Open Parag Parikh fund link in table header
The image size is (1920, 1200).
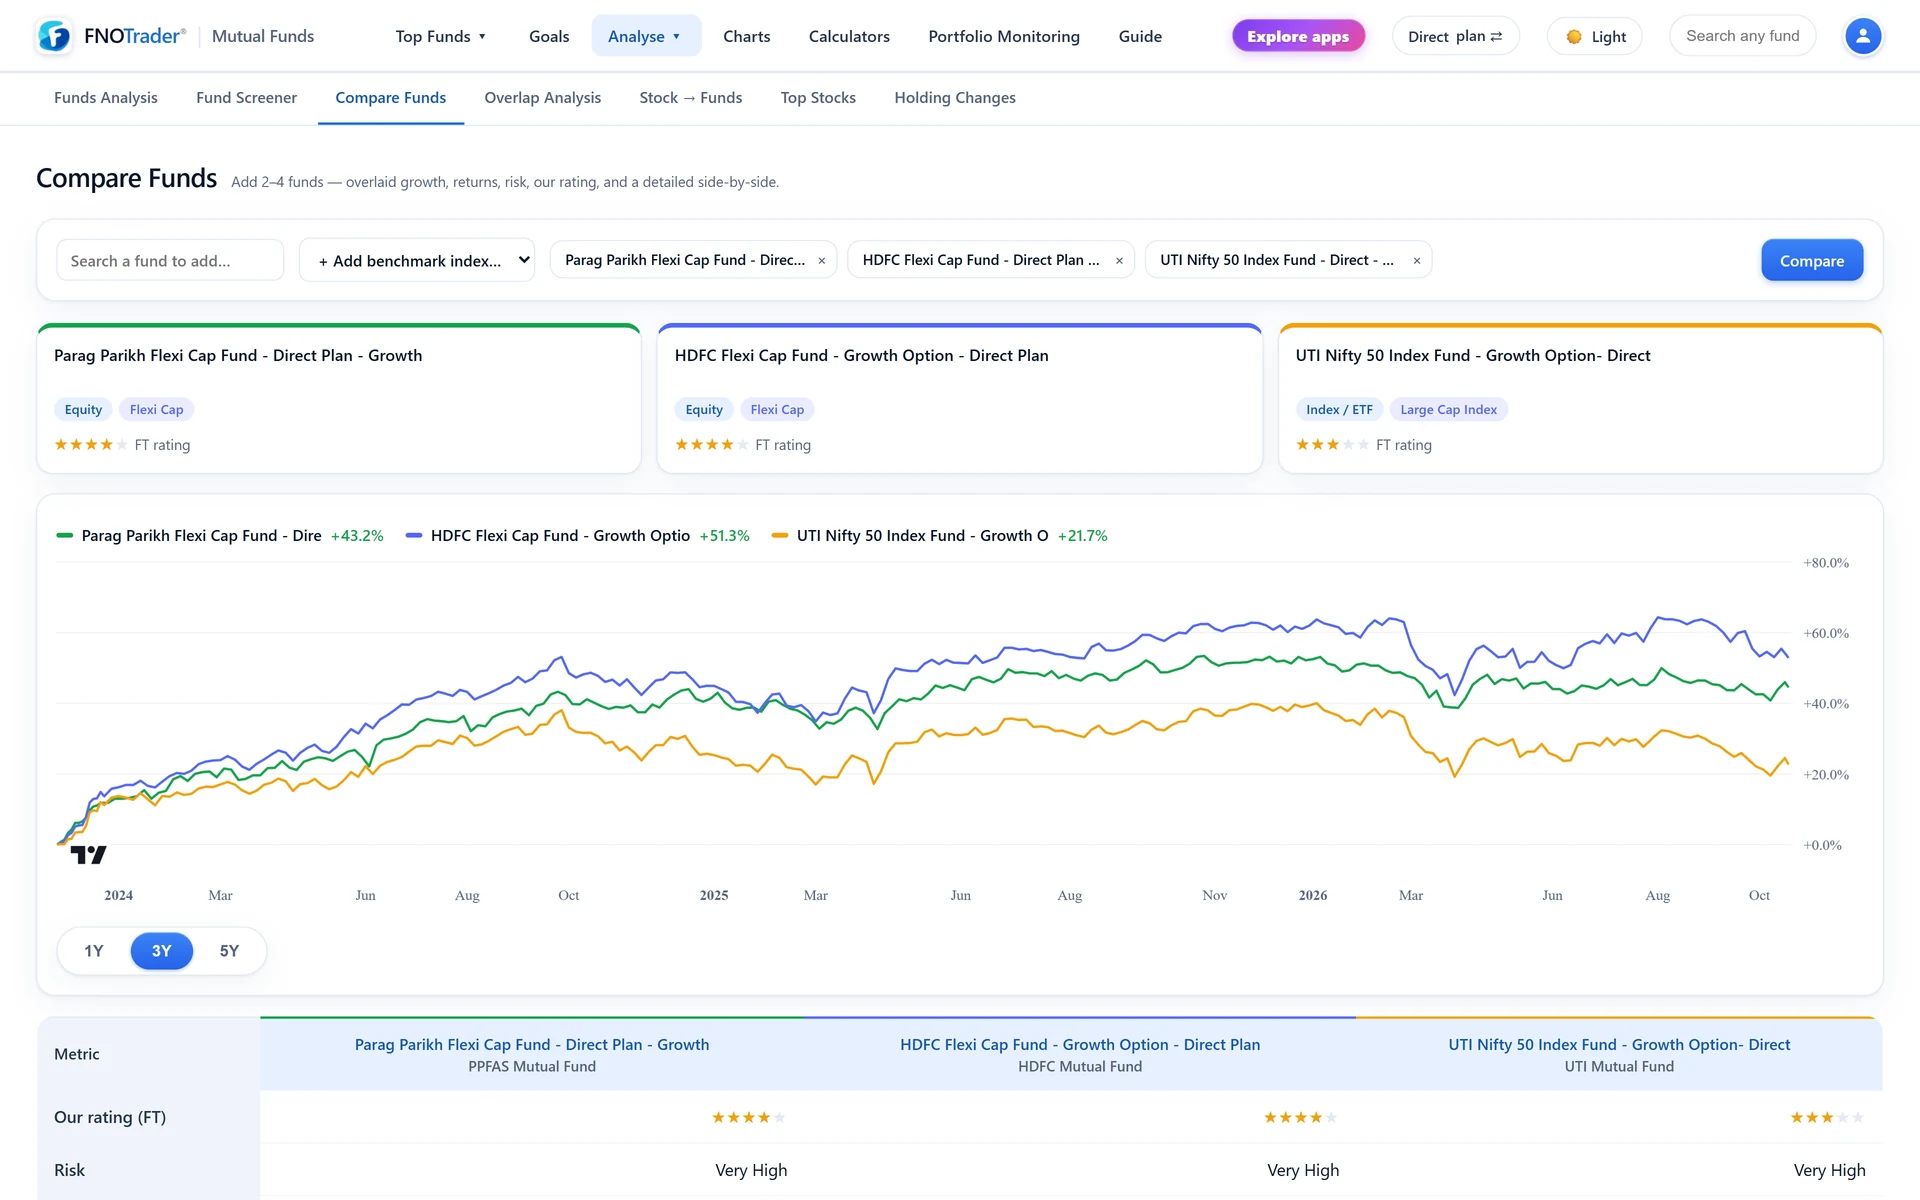click(x=532, y=1044)
